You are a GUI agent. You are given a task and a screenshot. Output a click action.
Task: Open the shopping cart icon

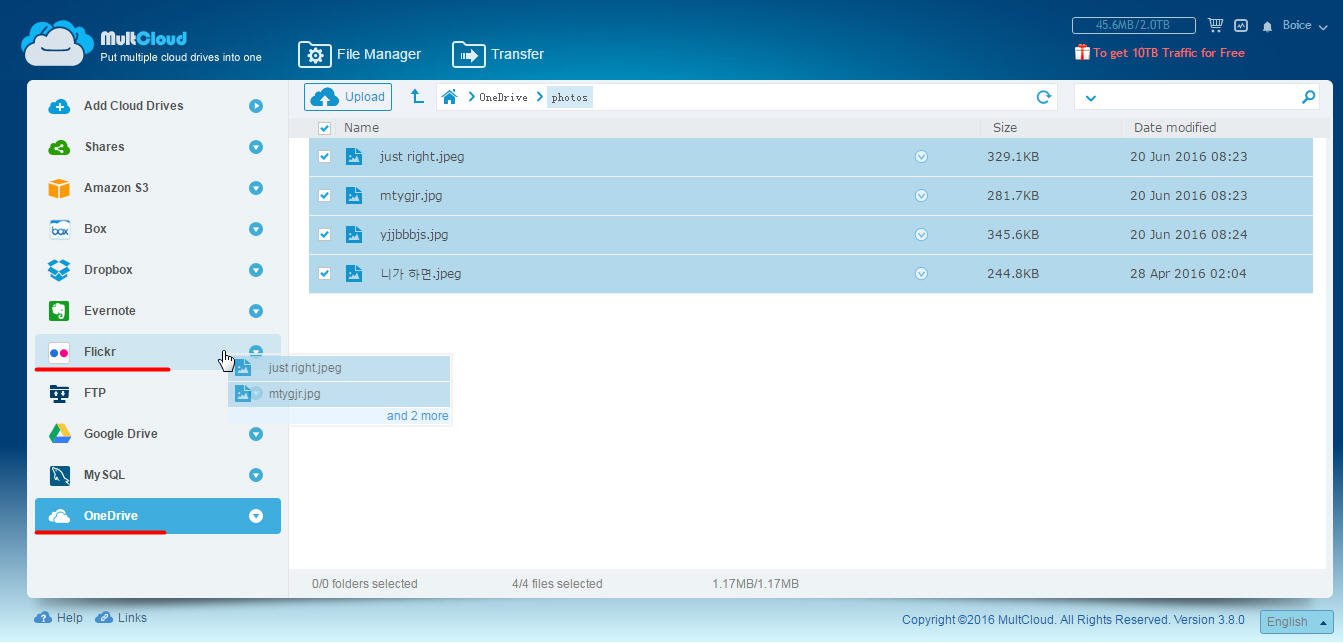point(1215,25)
